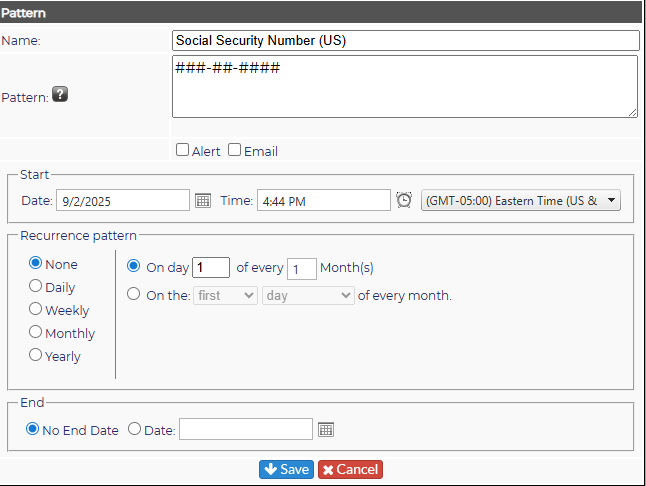
Task: Select the End Date radio option
Action: point(134,429)
